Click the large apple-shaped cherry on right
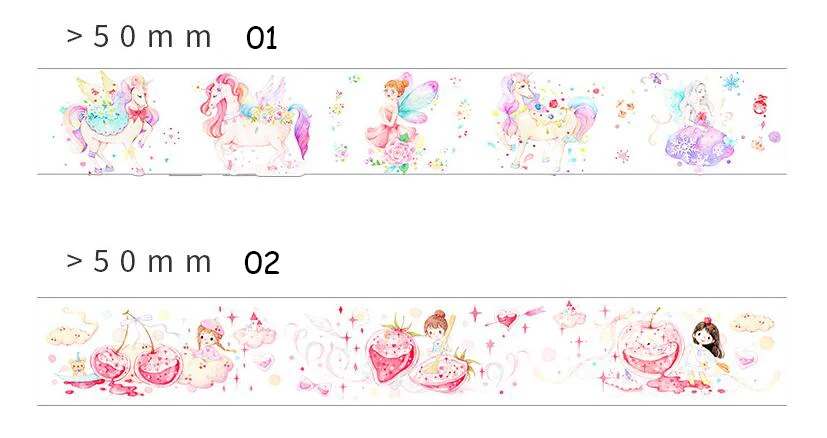The height and width of the screenshot is (438, 827). coord(651,347)
